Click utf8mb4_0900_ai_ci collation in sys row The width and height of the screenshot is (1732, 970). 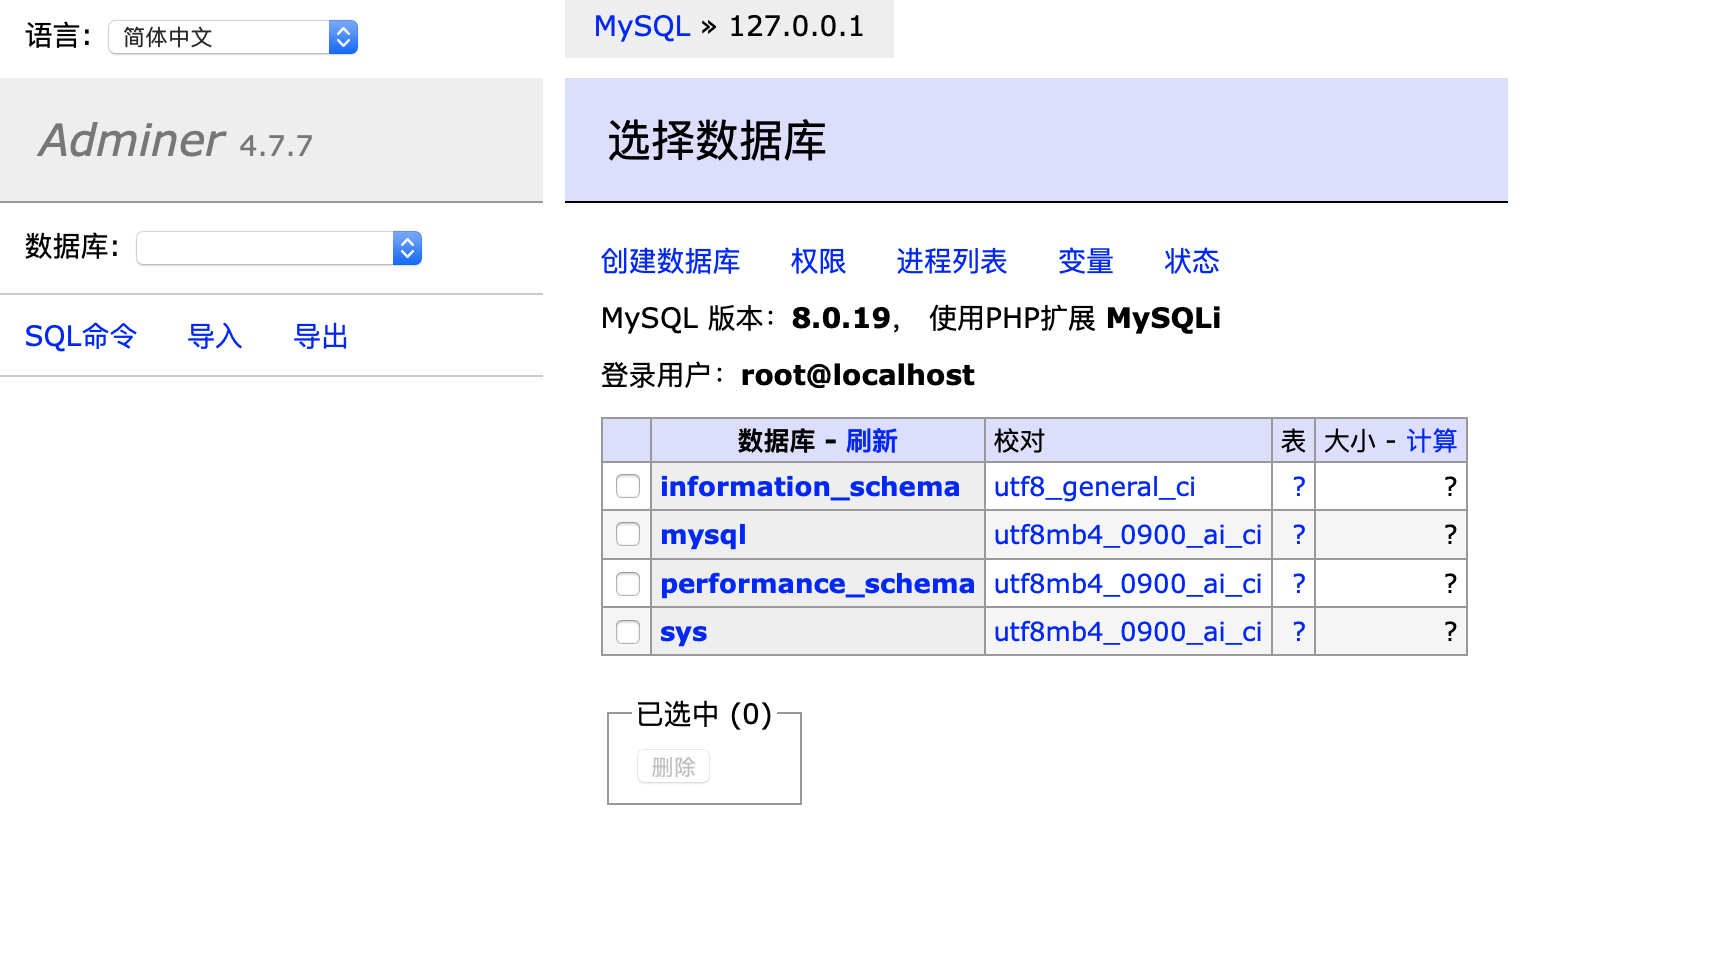(x=1128, y=632)
